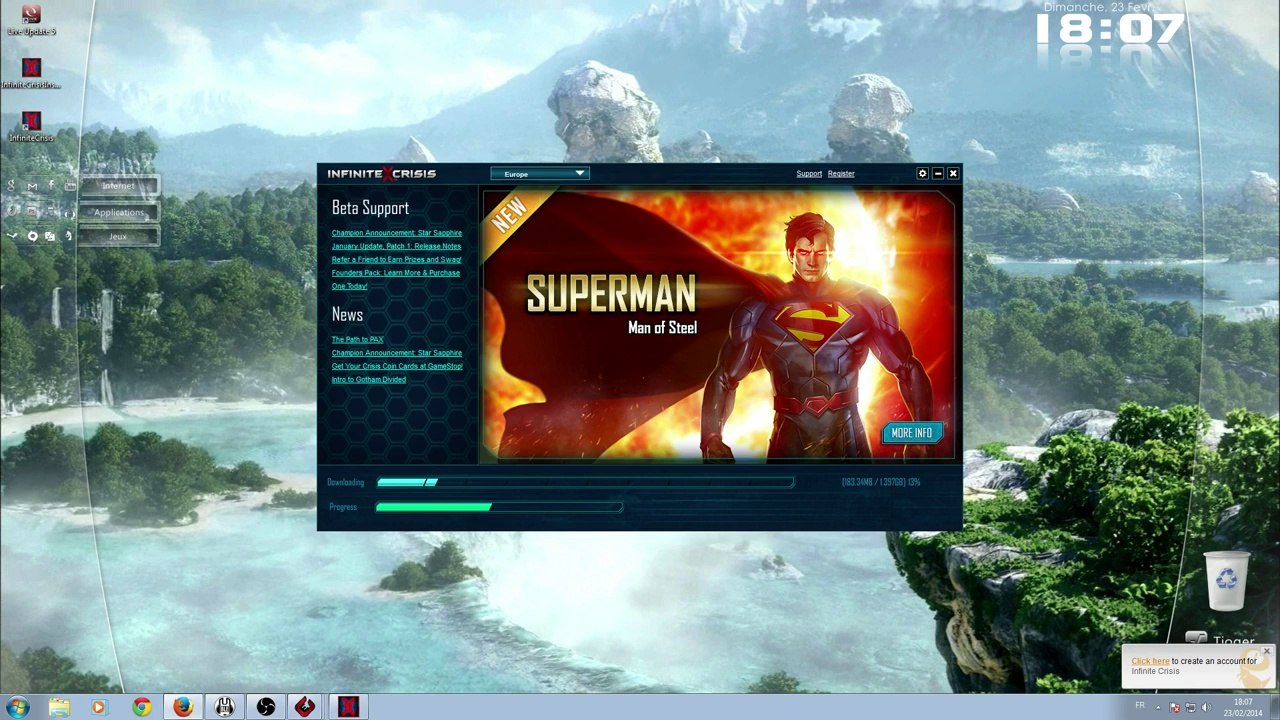Open Champion Announcement link under Beta Support
The image size is (1280, 720).
[397, 233]
